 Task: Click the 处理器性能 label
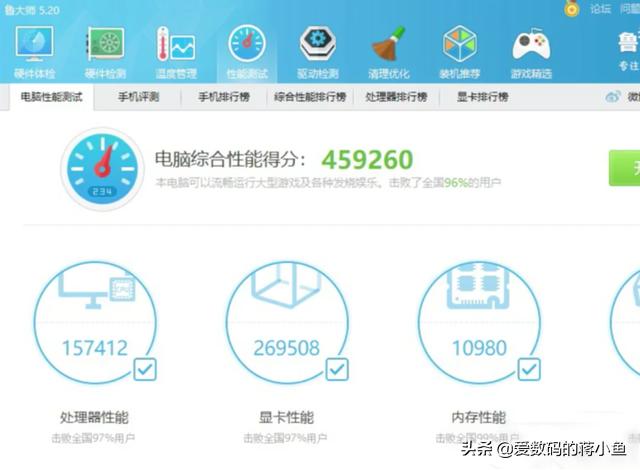[94, 417]
